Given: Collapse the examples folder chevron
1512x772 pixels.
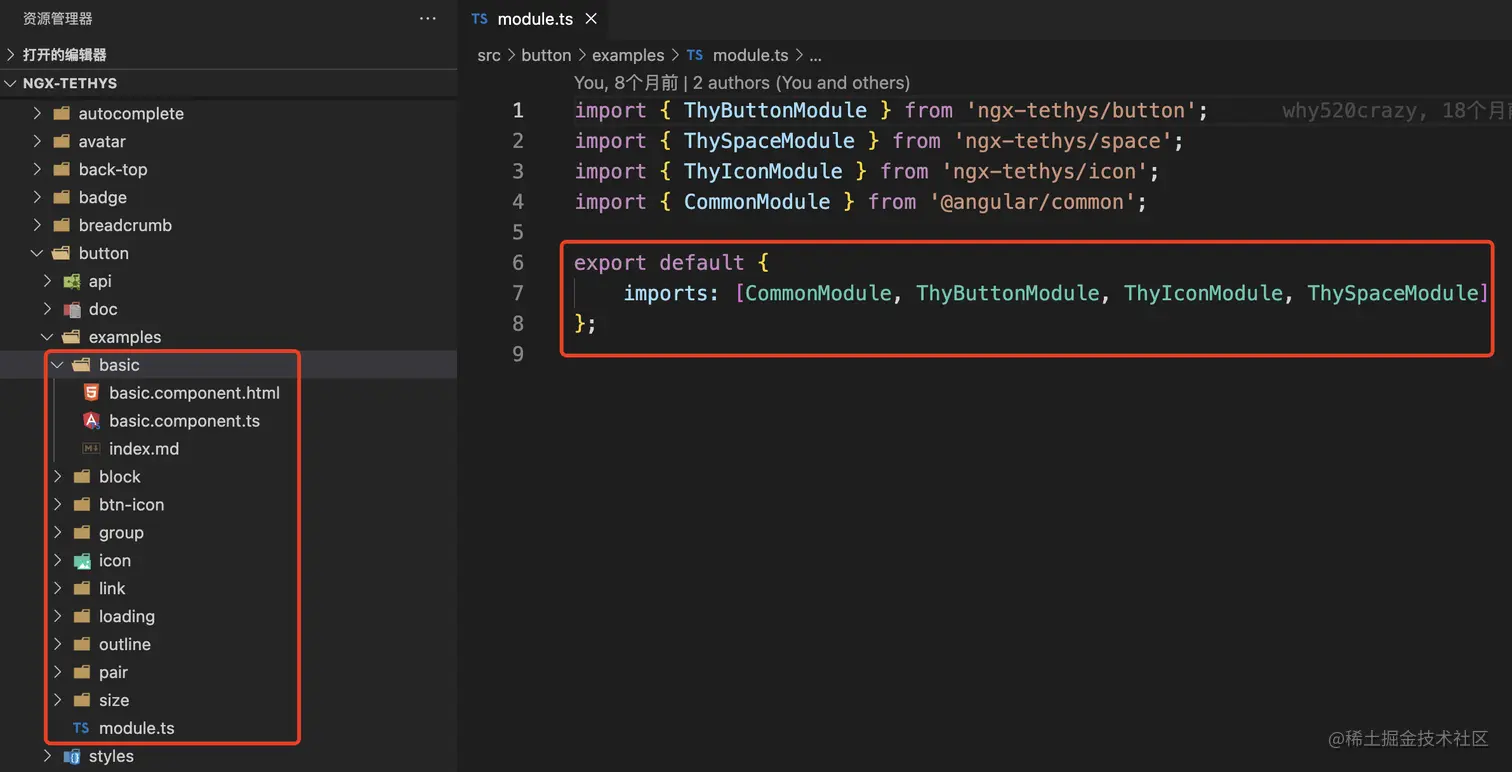Looking at the screenshot, I should [x=47, y=337].
